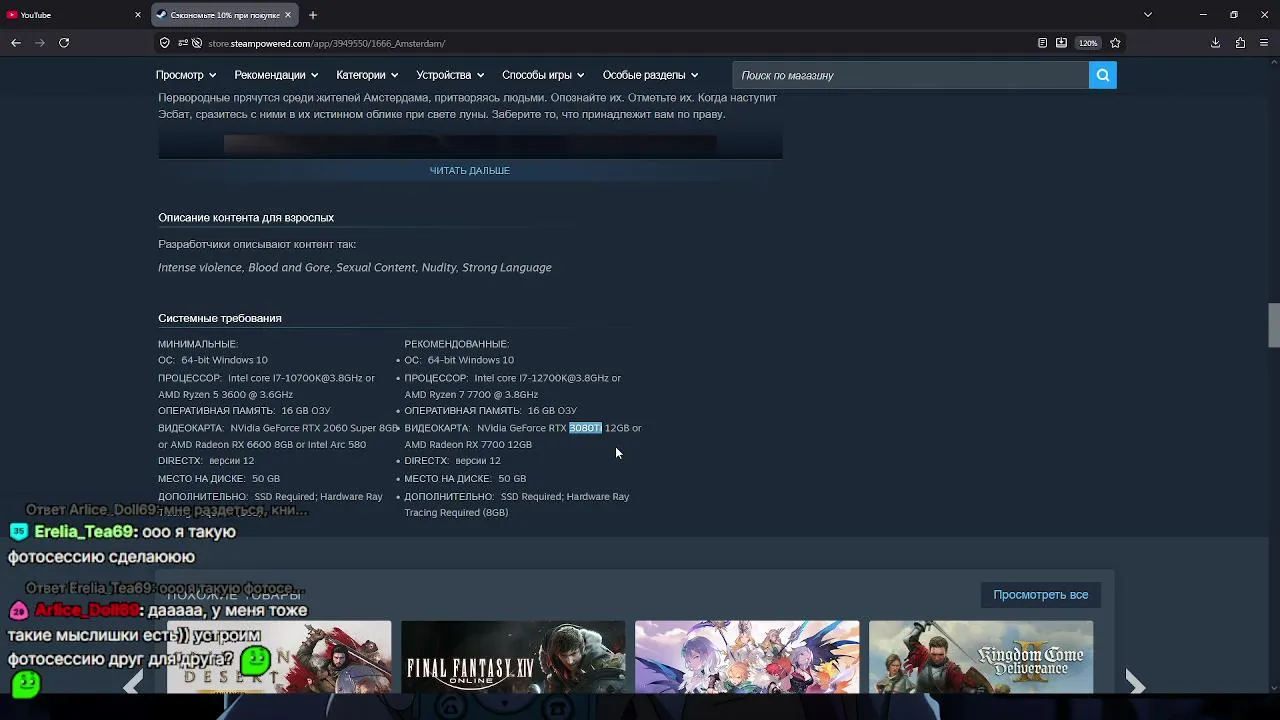Open a new browser tab

[x=313, y=15]
